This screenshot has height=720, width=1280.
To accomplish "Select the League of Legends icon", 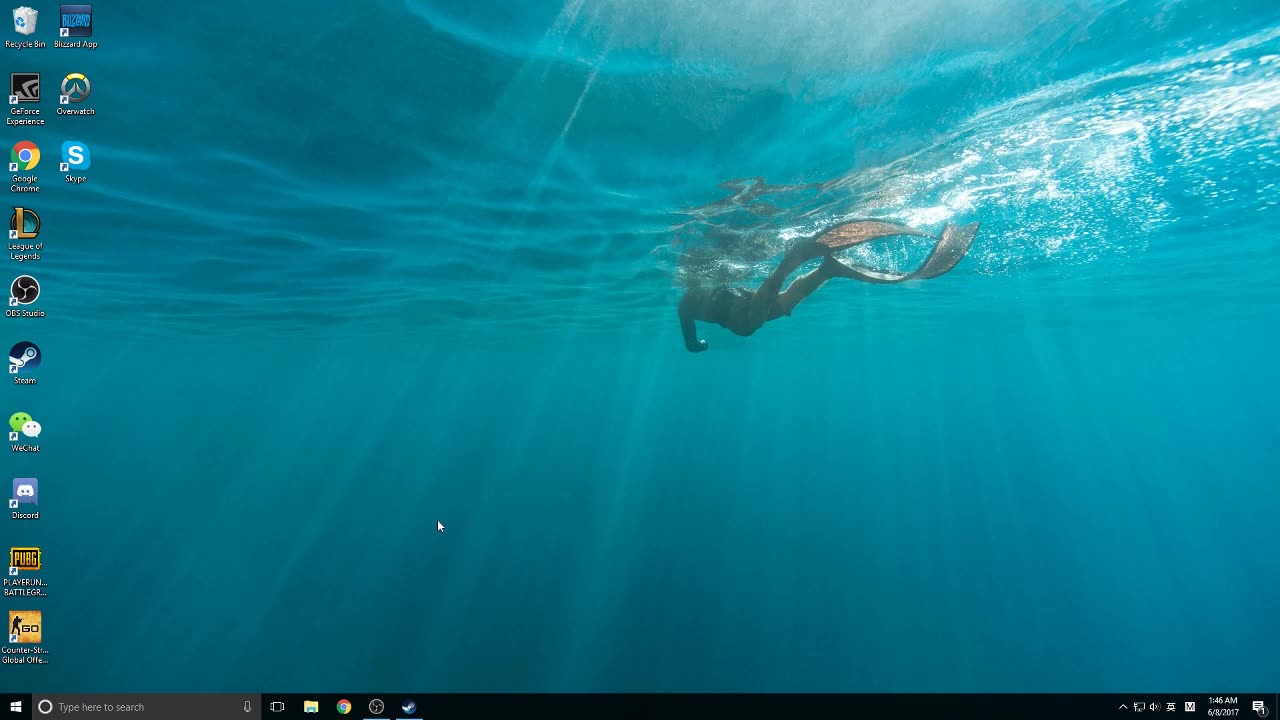I will coord(25,234).
